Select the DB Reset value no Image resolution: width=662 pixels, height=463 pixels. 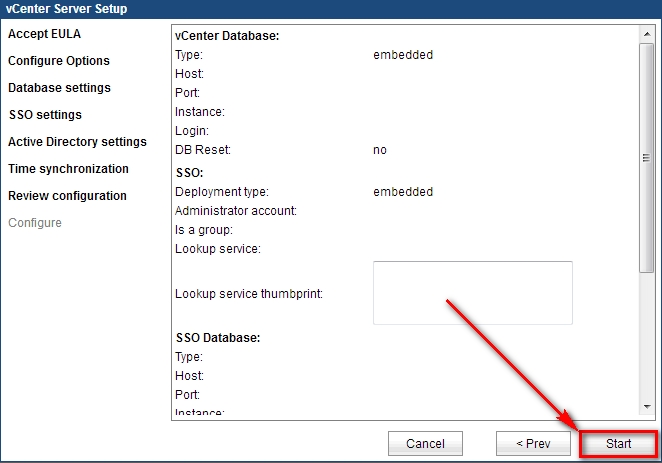click(380, 150)
